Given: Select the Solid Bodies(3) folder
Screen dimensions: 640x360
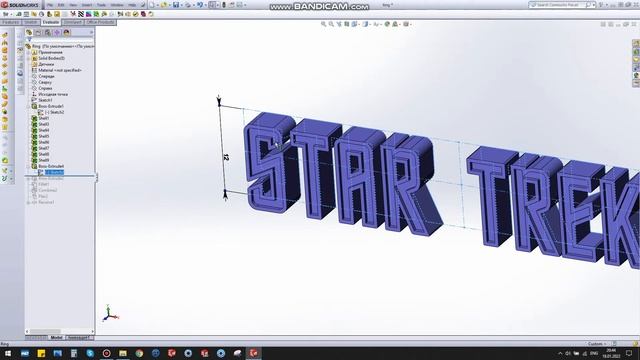Looking at the screenshot, I should [51, 58].
